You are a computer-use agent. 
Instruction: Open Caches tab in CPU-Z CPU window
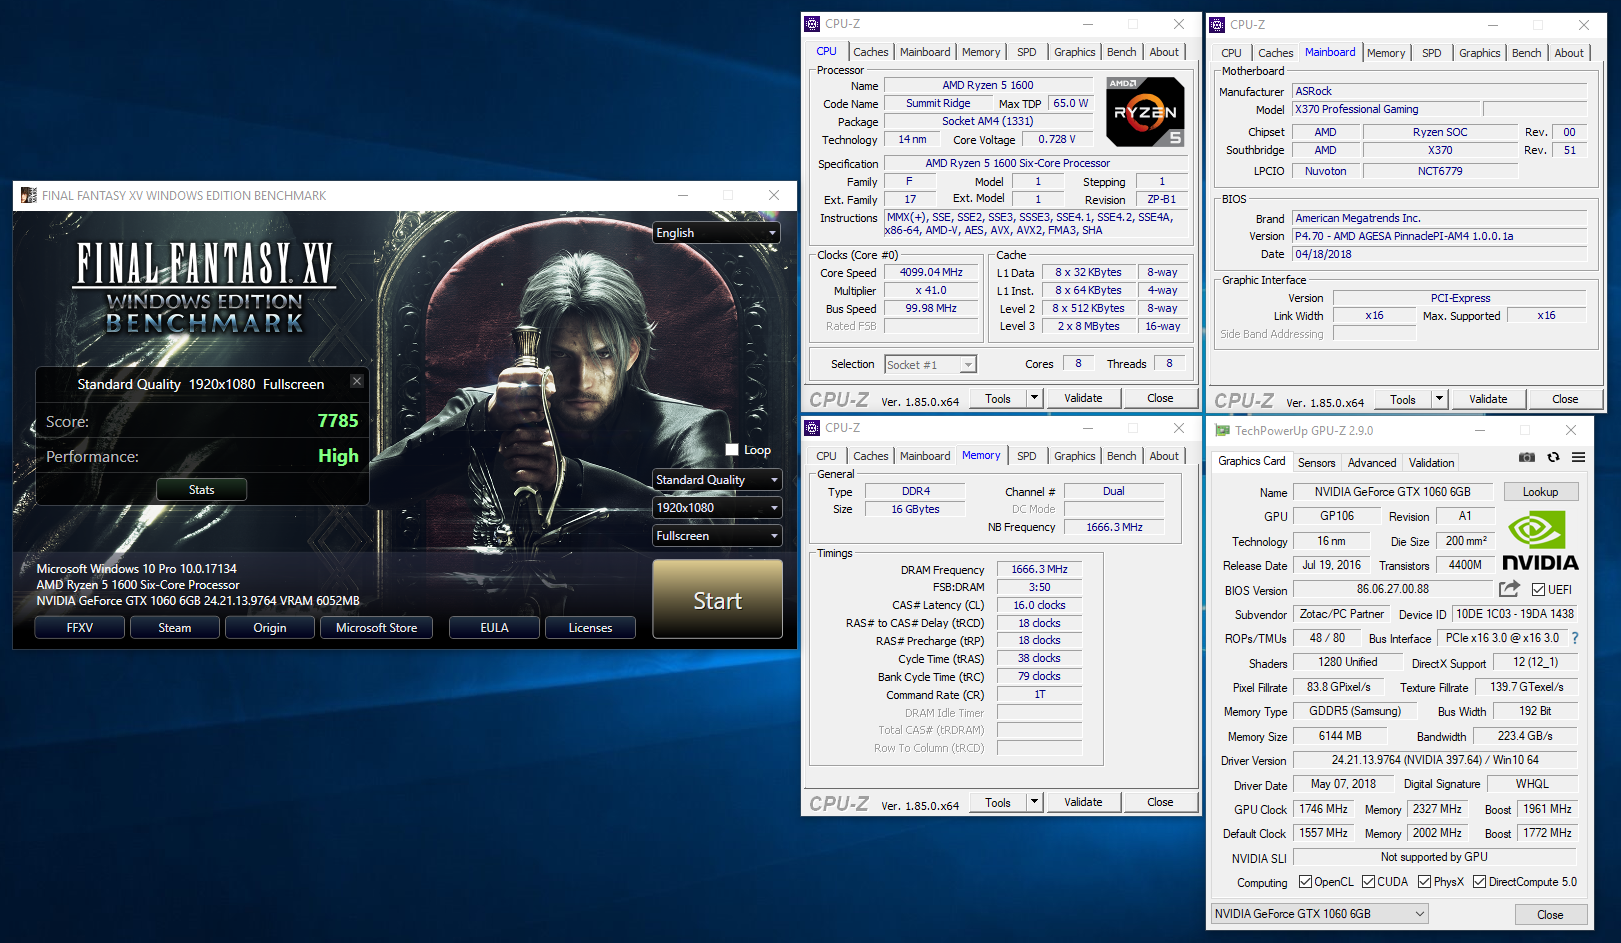[x=870, y=52]
